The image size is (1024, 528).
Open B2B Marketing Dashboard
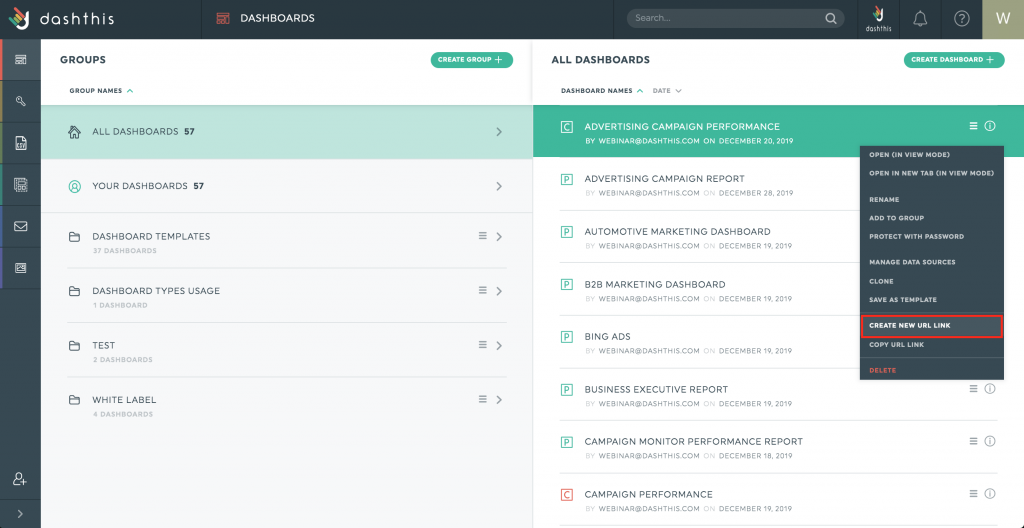tap(655, 284)
